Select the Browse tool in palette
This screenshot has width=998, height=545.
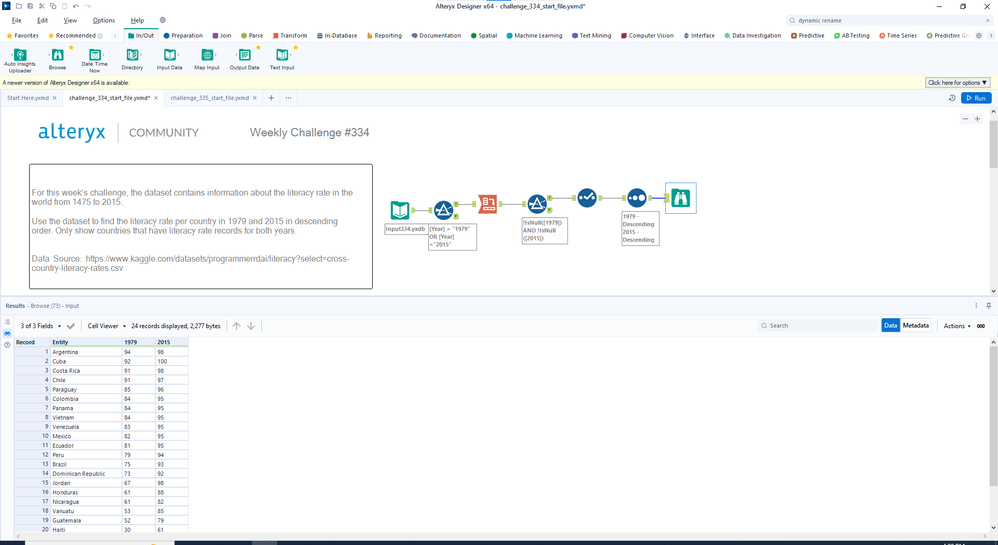[x=57, y=59]
